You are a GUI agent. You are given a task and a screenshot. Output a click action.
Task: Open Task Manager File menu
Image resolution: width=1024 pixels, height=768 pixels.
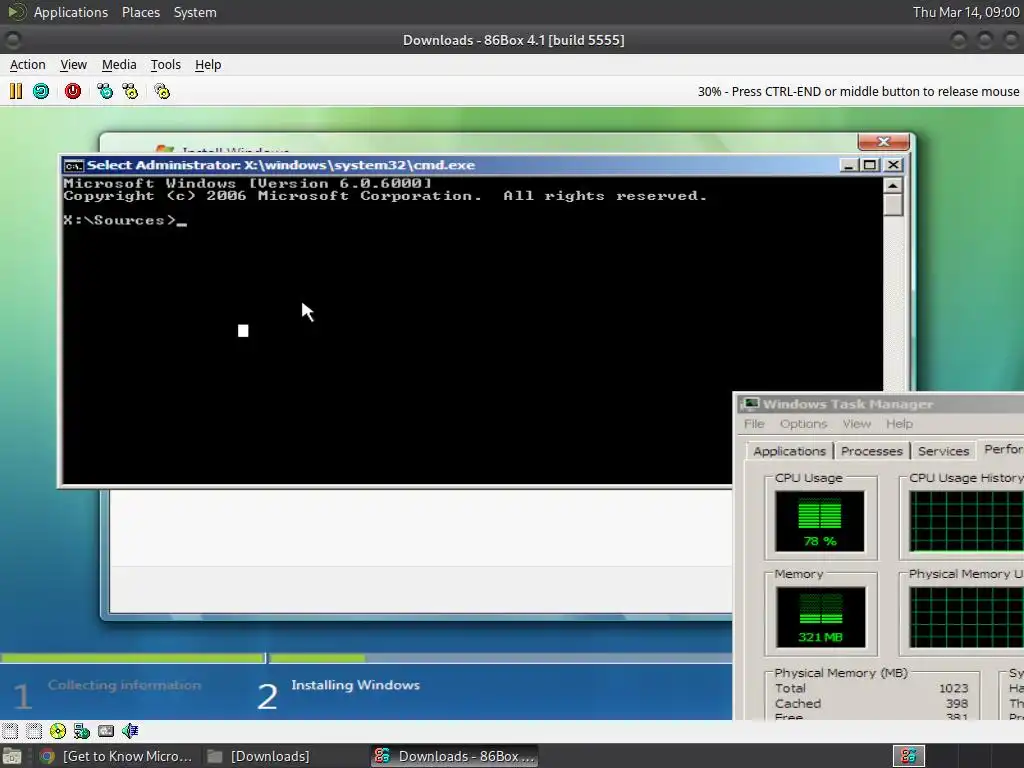[754, 424]
